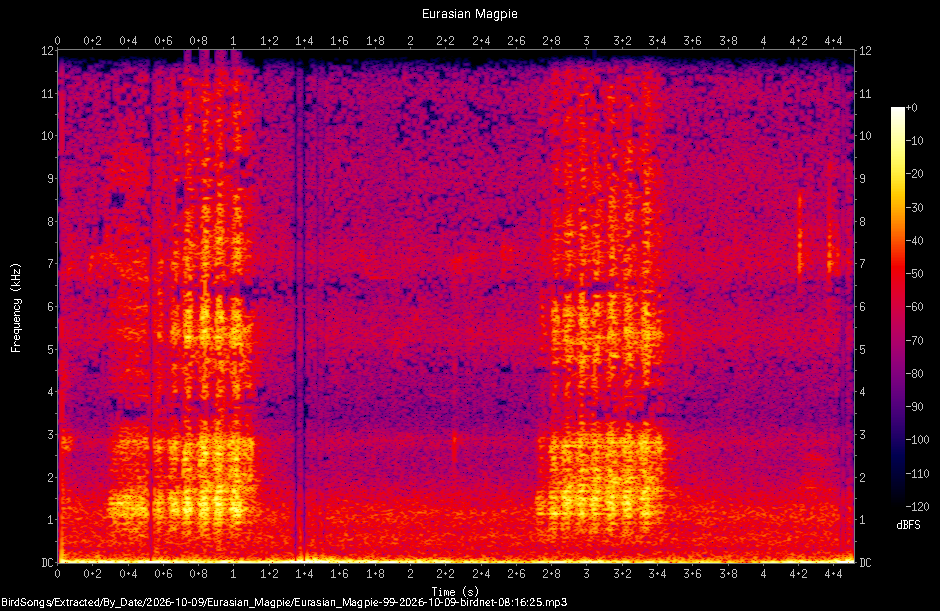Click the 'dBFS' colorbar unit label
Screen dimensions: 940x611
coord(908,525)
